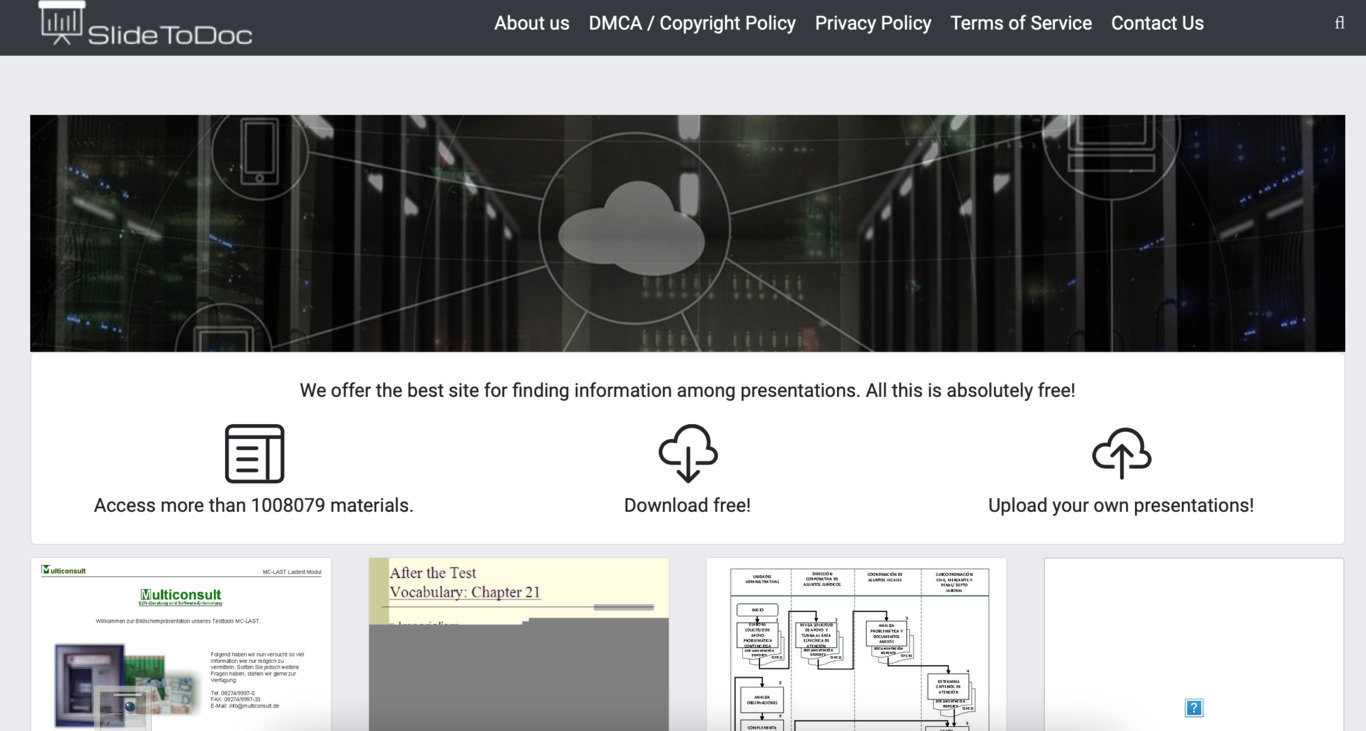Go to Privacy Policy
Image resolution: width=1366 pixels, height=731 pixels.
click(873, 23)
